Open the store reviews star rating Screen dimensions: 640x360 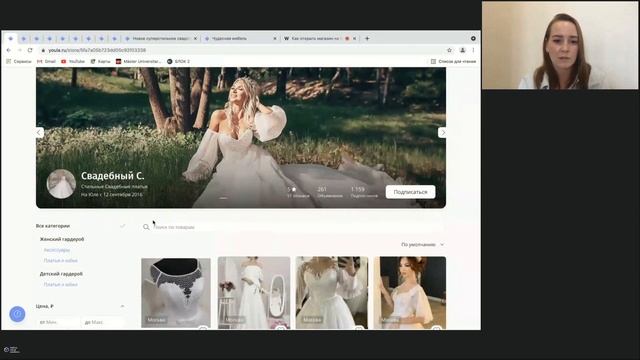pyautogui.click(x=298, y=192)
